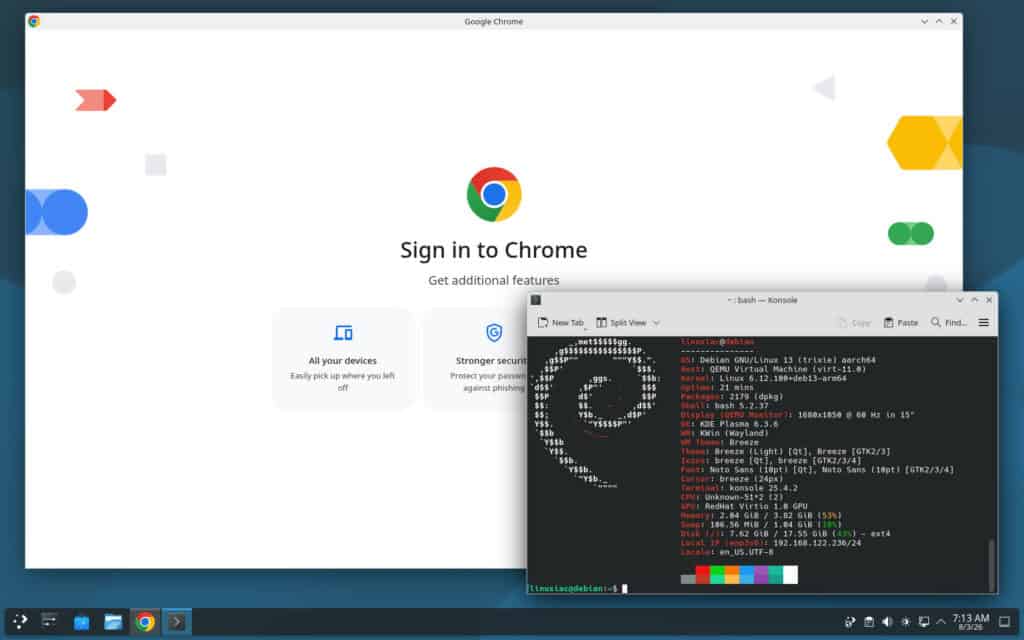
Task: Click the "All your devices" card title
Action: coord(343,360)
